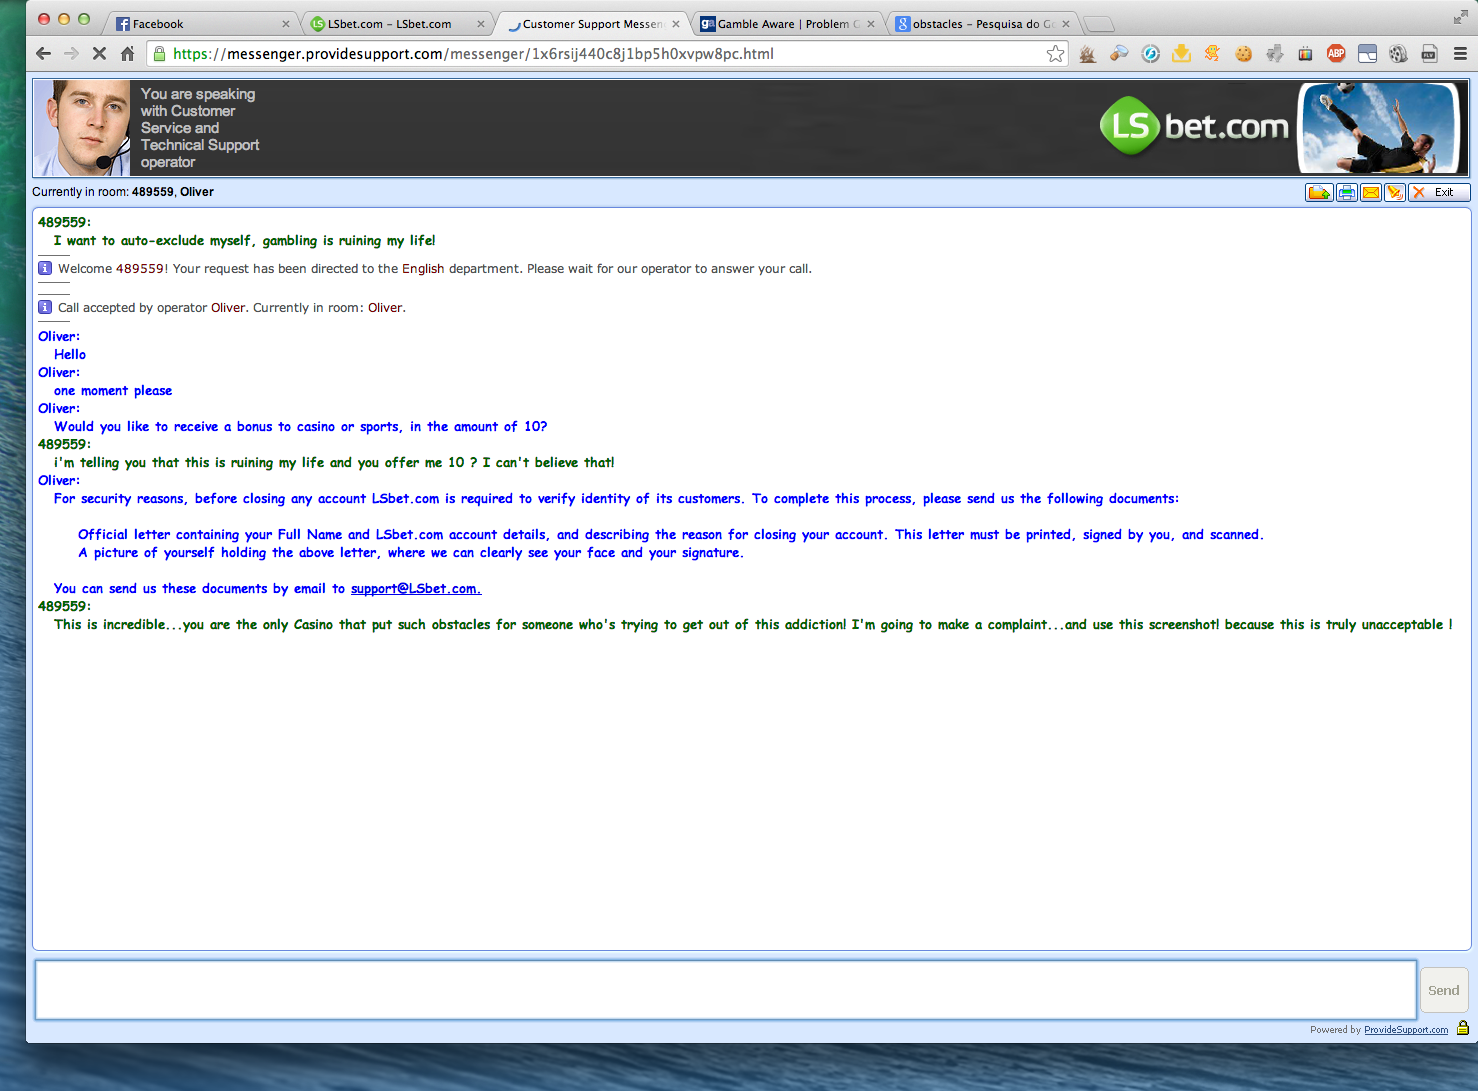Image resolution: width=1478 pixels, height=1091 pixels.
Task: Open a new browser tab
Action: coord(1099,25)
